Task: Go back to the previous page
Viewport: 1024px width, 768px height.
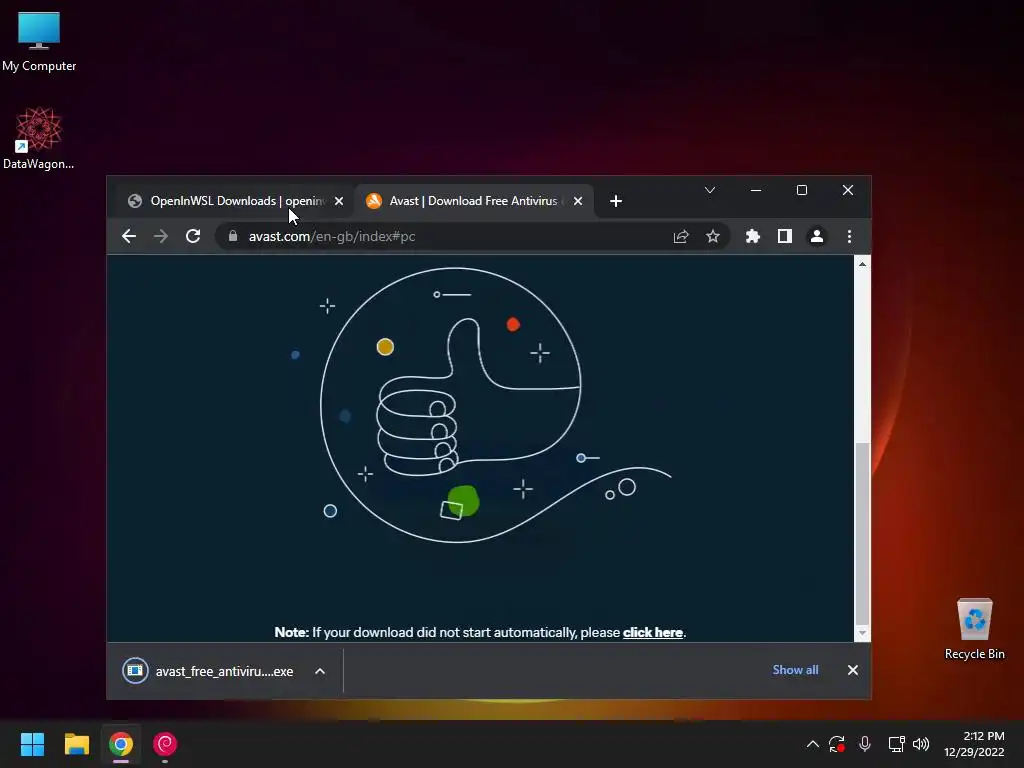Action: click(129, 236)
